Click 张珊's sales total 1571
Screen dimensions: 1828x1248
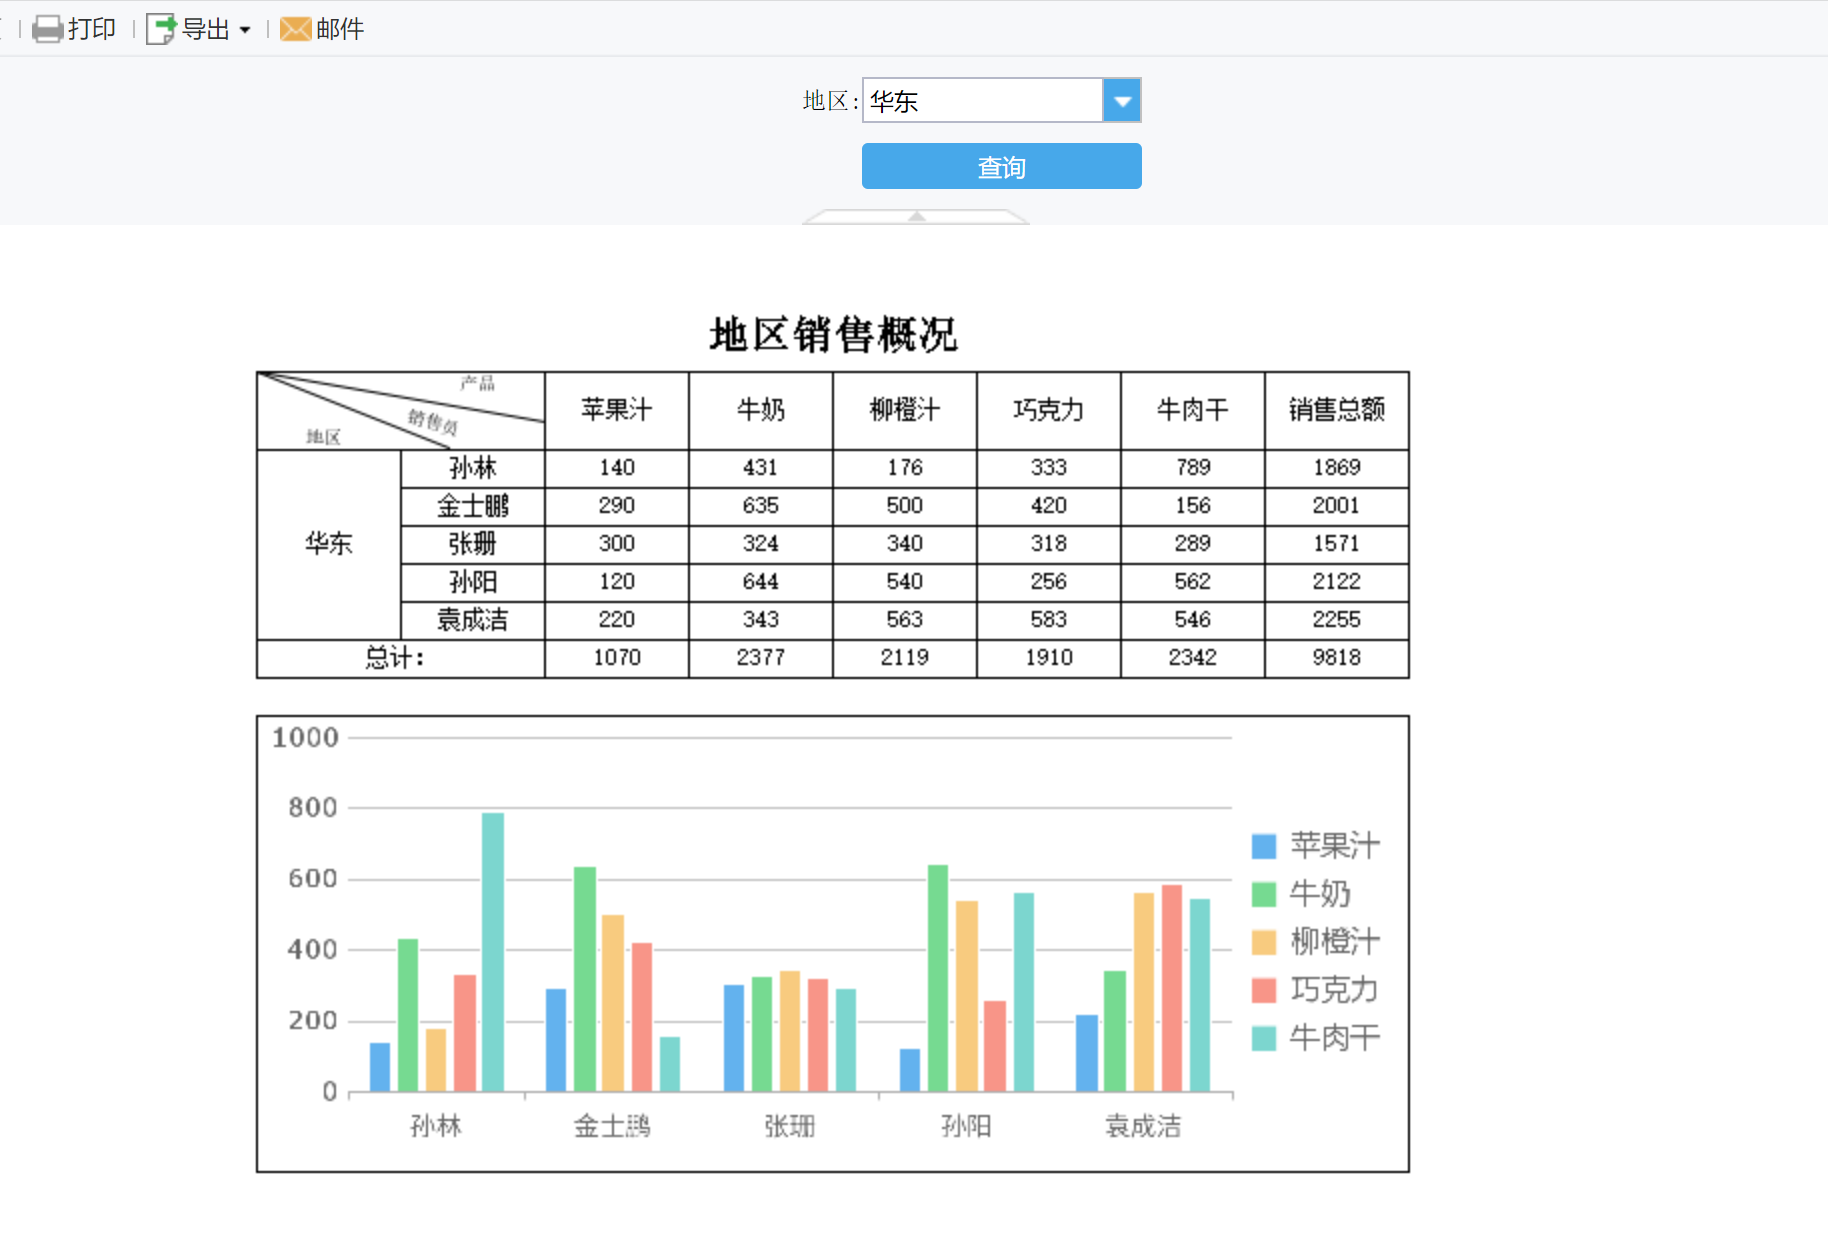[x=1337, y=545]
